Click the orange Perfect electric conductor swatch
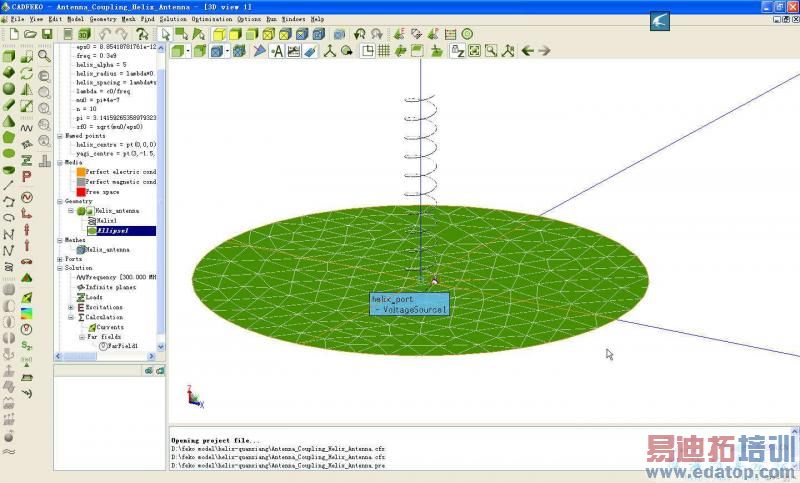800x483 pixels. tap(79, 171)
